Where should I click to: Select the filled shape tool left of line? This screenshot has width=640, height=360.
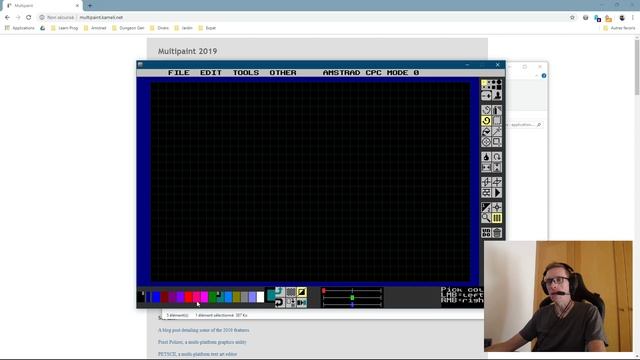click(x=486, y=131)
